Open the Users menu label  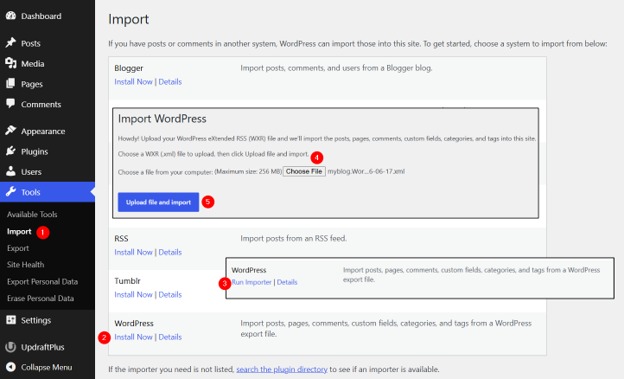pos(31,172)
